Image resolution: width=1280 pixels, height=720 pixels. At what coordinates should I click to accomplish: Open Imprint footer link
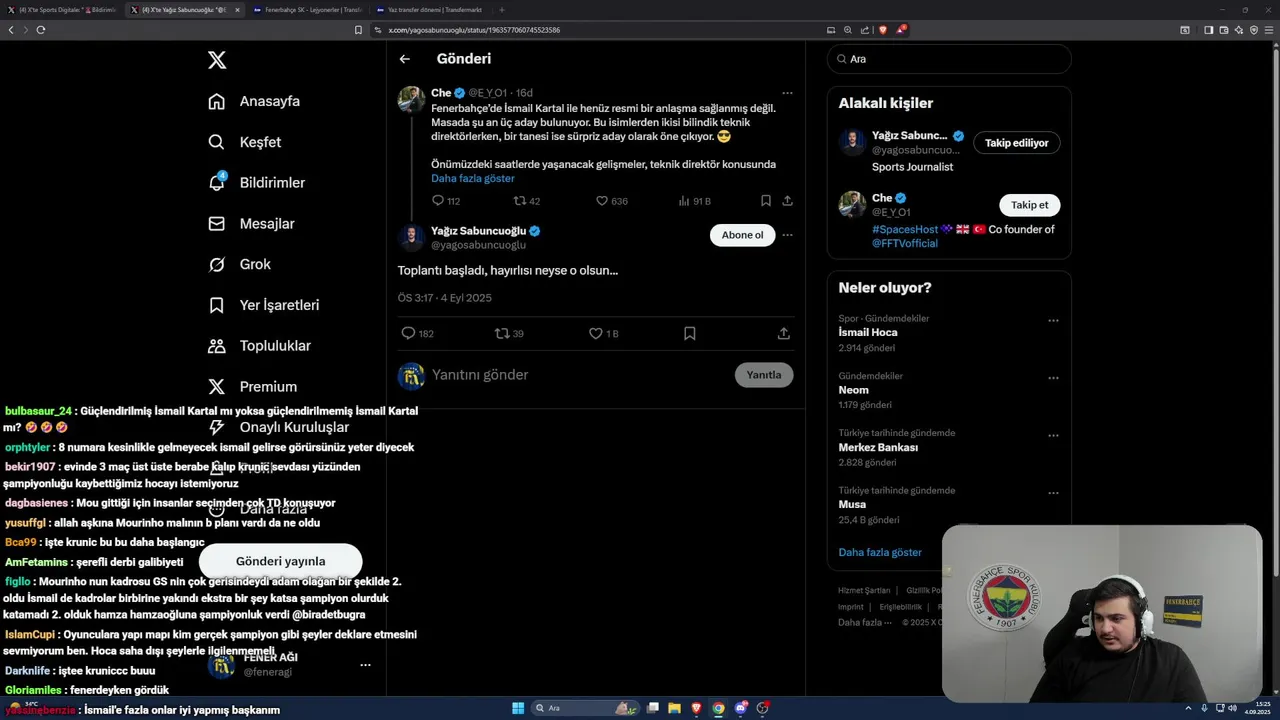[x=851, y=607]
